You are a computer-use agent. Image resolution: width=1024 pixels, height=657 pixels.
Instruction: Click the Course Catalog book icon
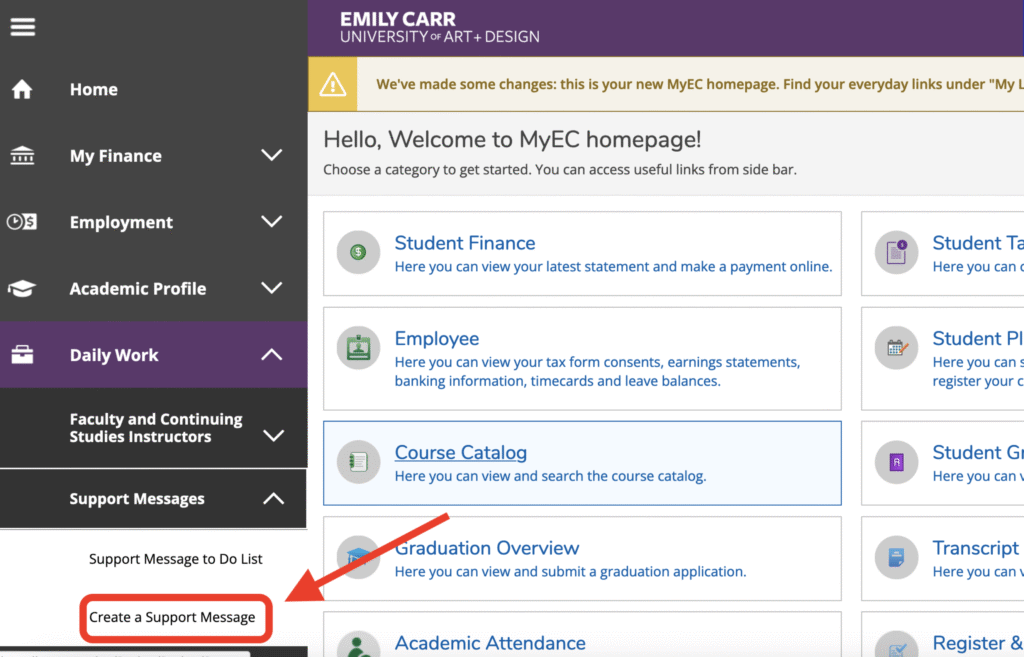358,462
